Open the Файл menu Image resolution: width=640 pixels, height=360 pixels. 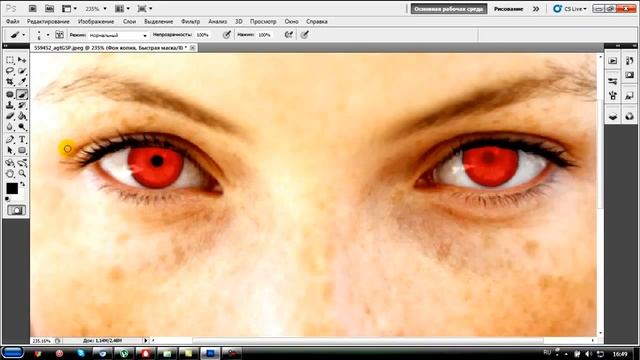point(13,22)
